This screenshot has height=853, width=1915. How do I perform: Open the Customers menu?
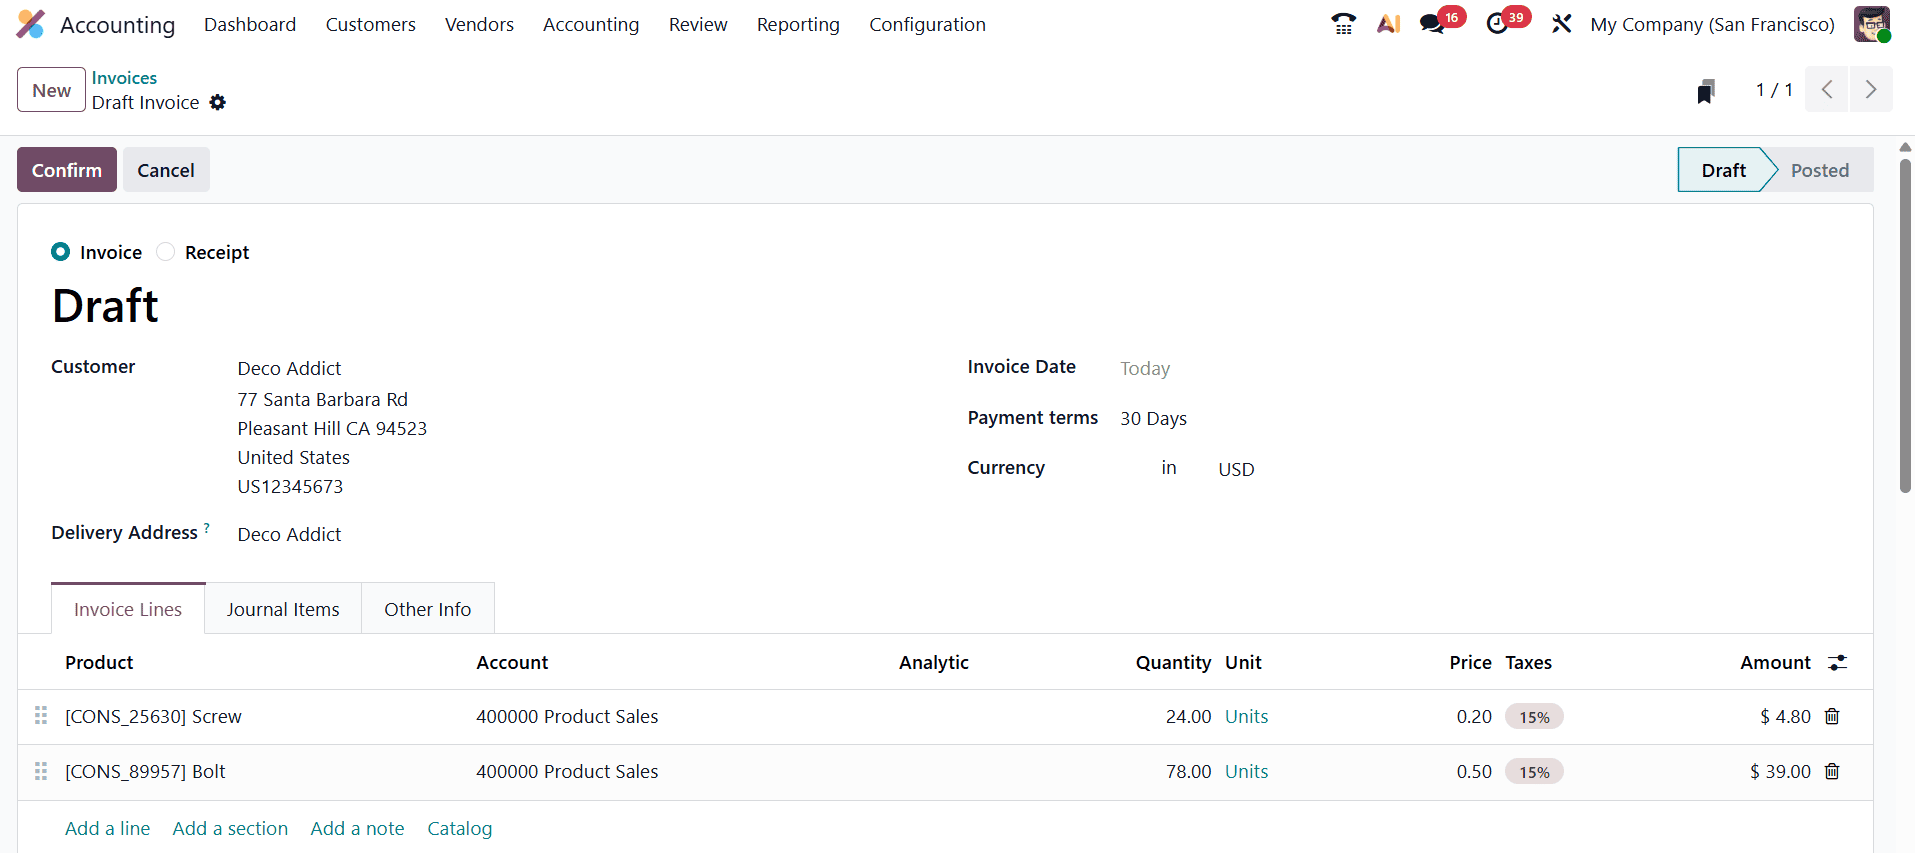pos(370,24)
